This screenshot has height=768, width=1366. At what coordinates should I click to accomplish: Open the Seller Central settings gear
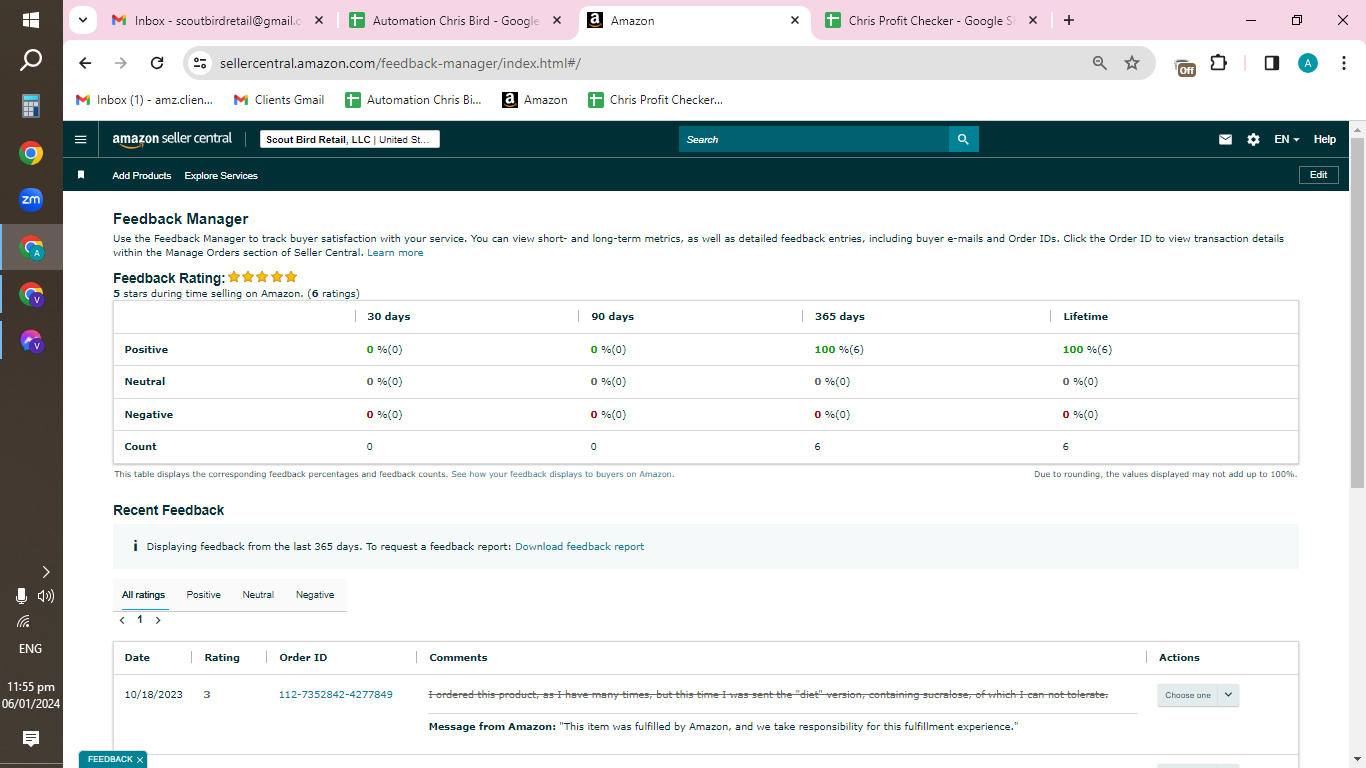tap(1253, 140)
